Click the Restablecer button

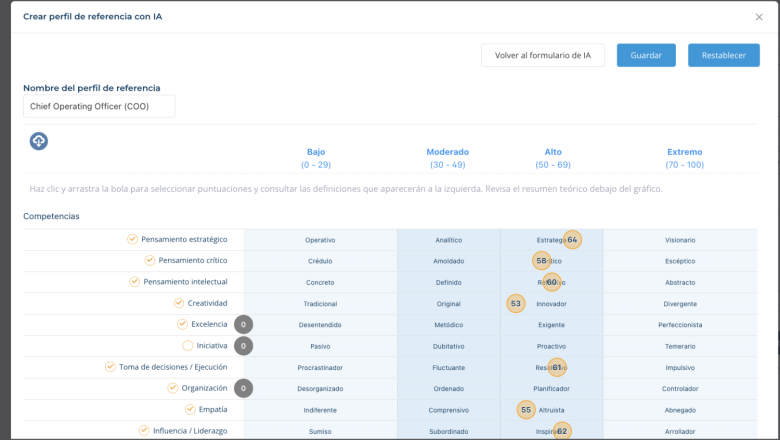pyautogui.click(x=723, y=55)
